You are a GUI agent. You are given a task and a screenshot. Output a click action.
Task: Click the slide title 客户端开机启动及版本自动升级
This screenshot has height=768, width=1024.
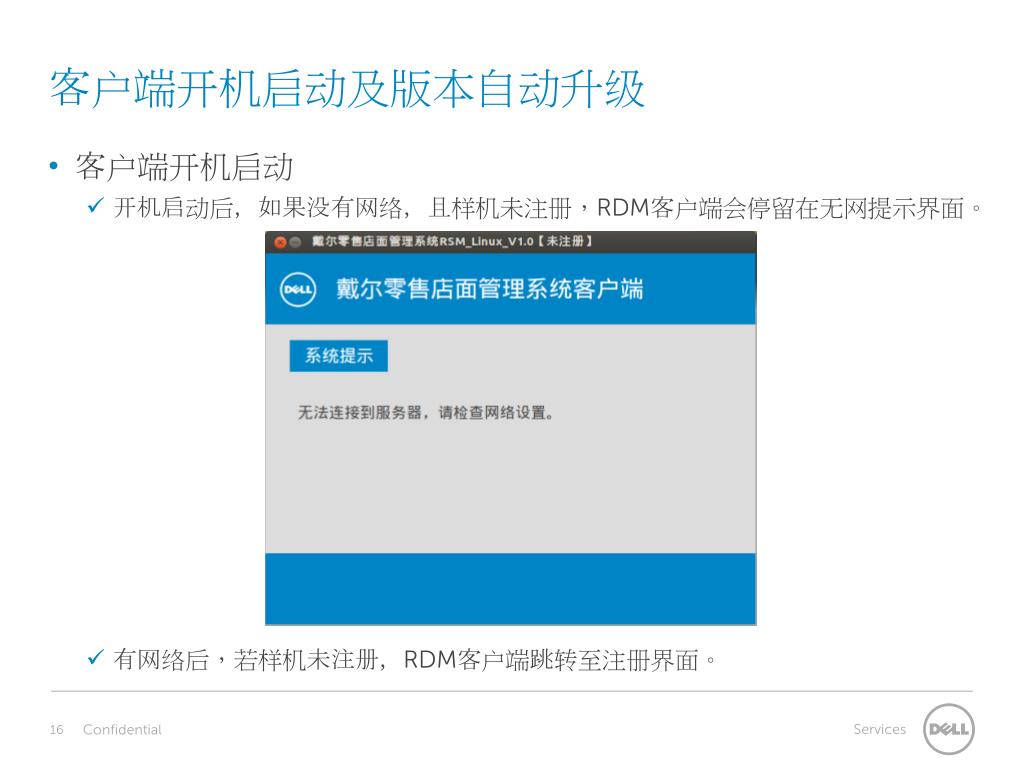[347, 88]
